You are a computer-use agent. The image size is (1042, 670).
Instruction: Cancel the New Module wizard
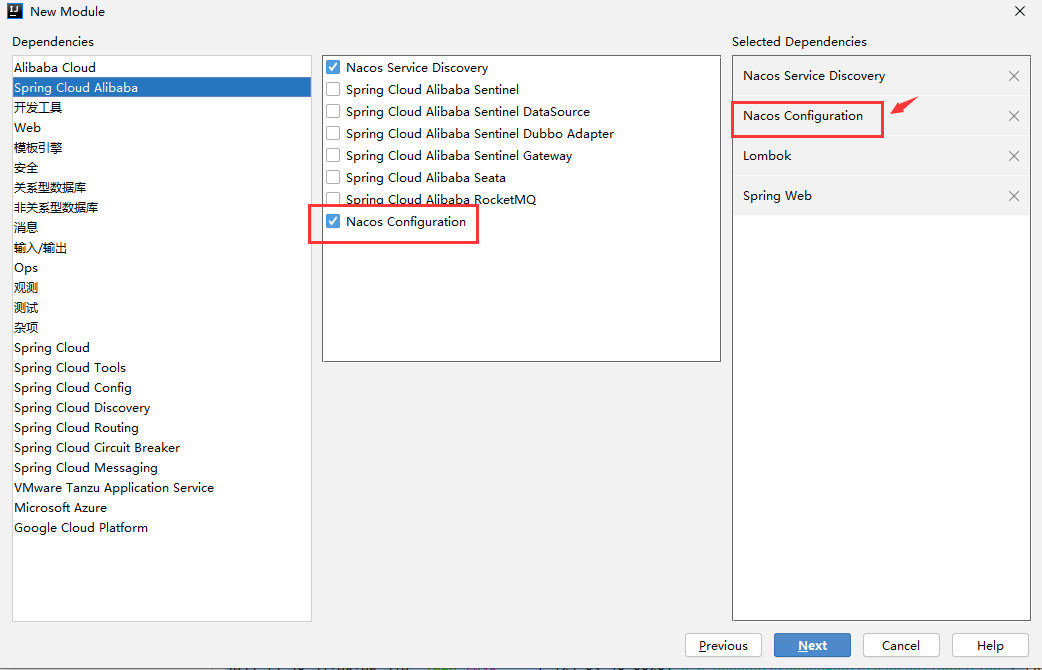pyautogui.click(x=900, y=645)
